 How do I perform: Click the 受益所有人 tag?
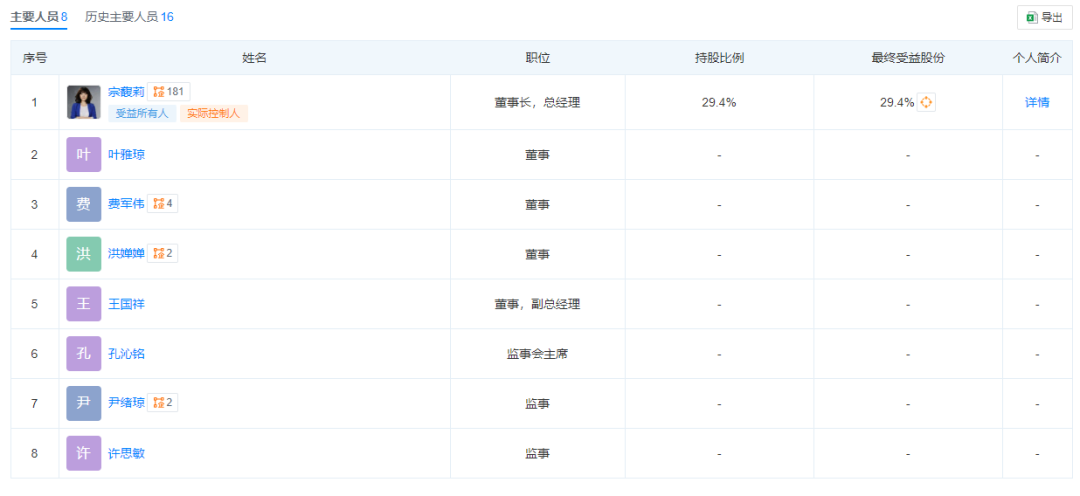pyautogui.click(x=143, y=114)
